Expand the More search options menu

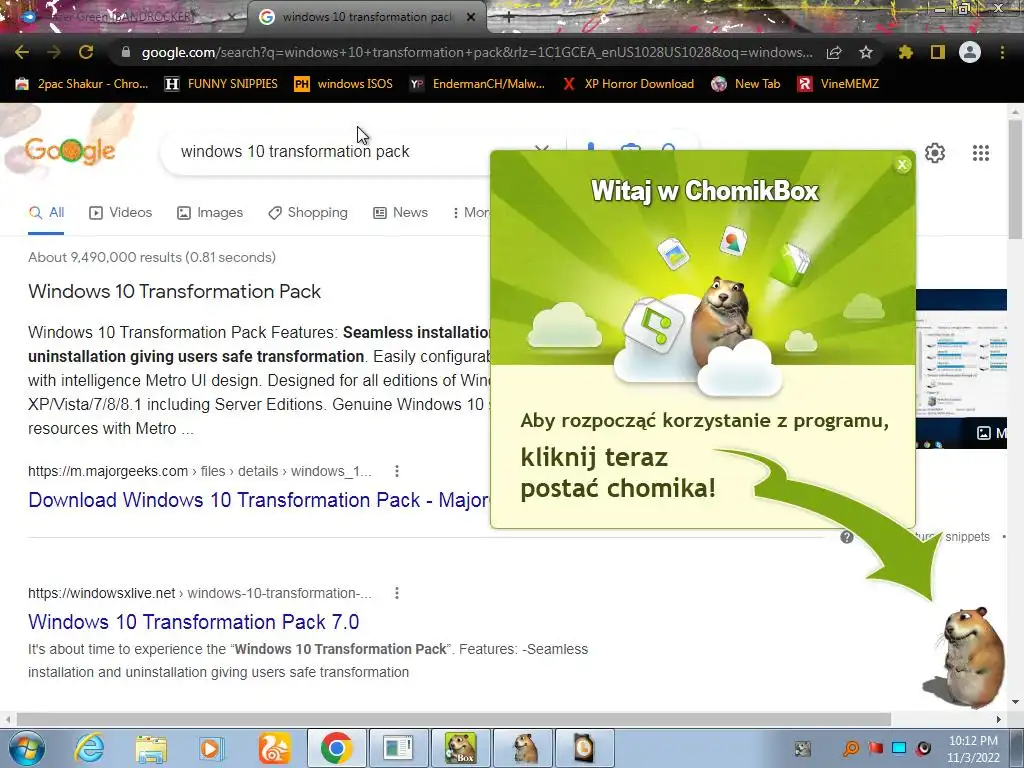coord(470,213)
